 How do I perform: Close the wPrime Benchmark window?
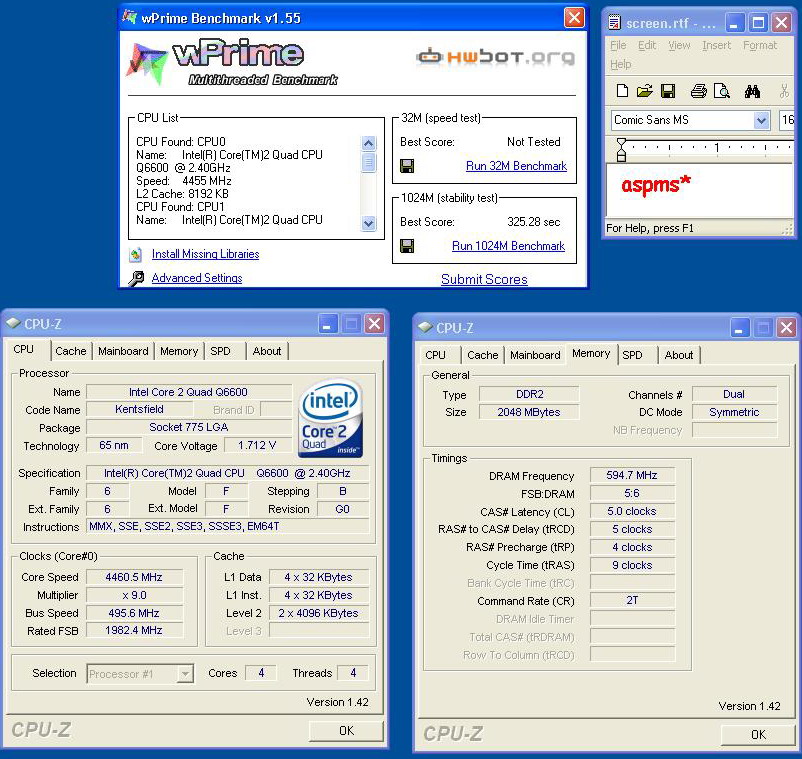point(574,18)
